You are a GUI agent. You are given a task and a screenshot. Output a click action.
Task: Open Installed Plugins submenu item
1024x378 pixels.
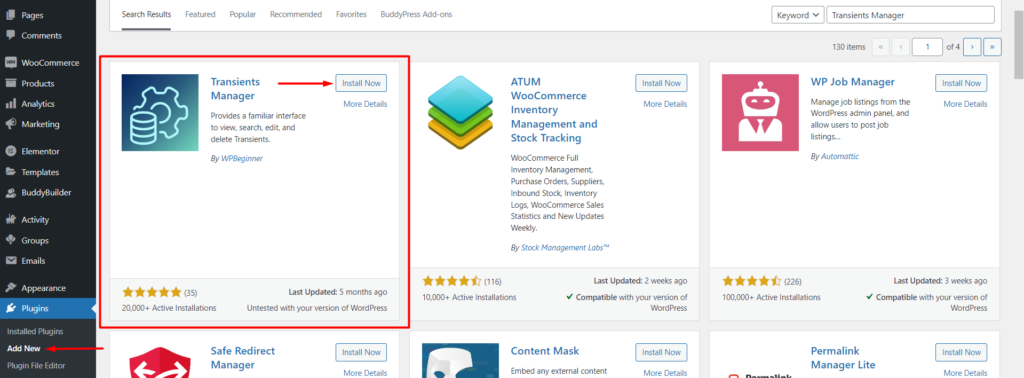pos(35,331)
